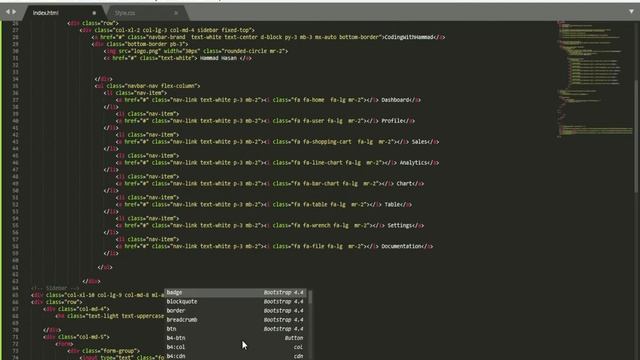The image size is (640, 360).
Task: Place cursor on 'Hammad Hasan' link text
Action: coord(218,58)
